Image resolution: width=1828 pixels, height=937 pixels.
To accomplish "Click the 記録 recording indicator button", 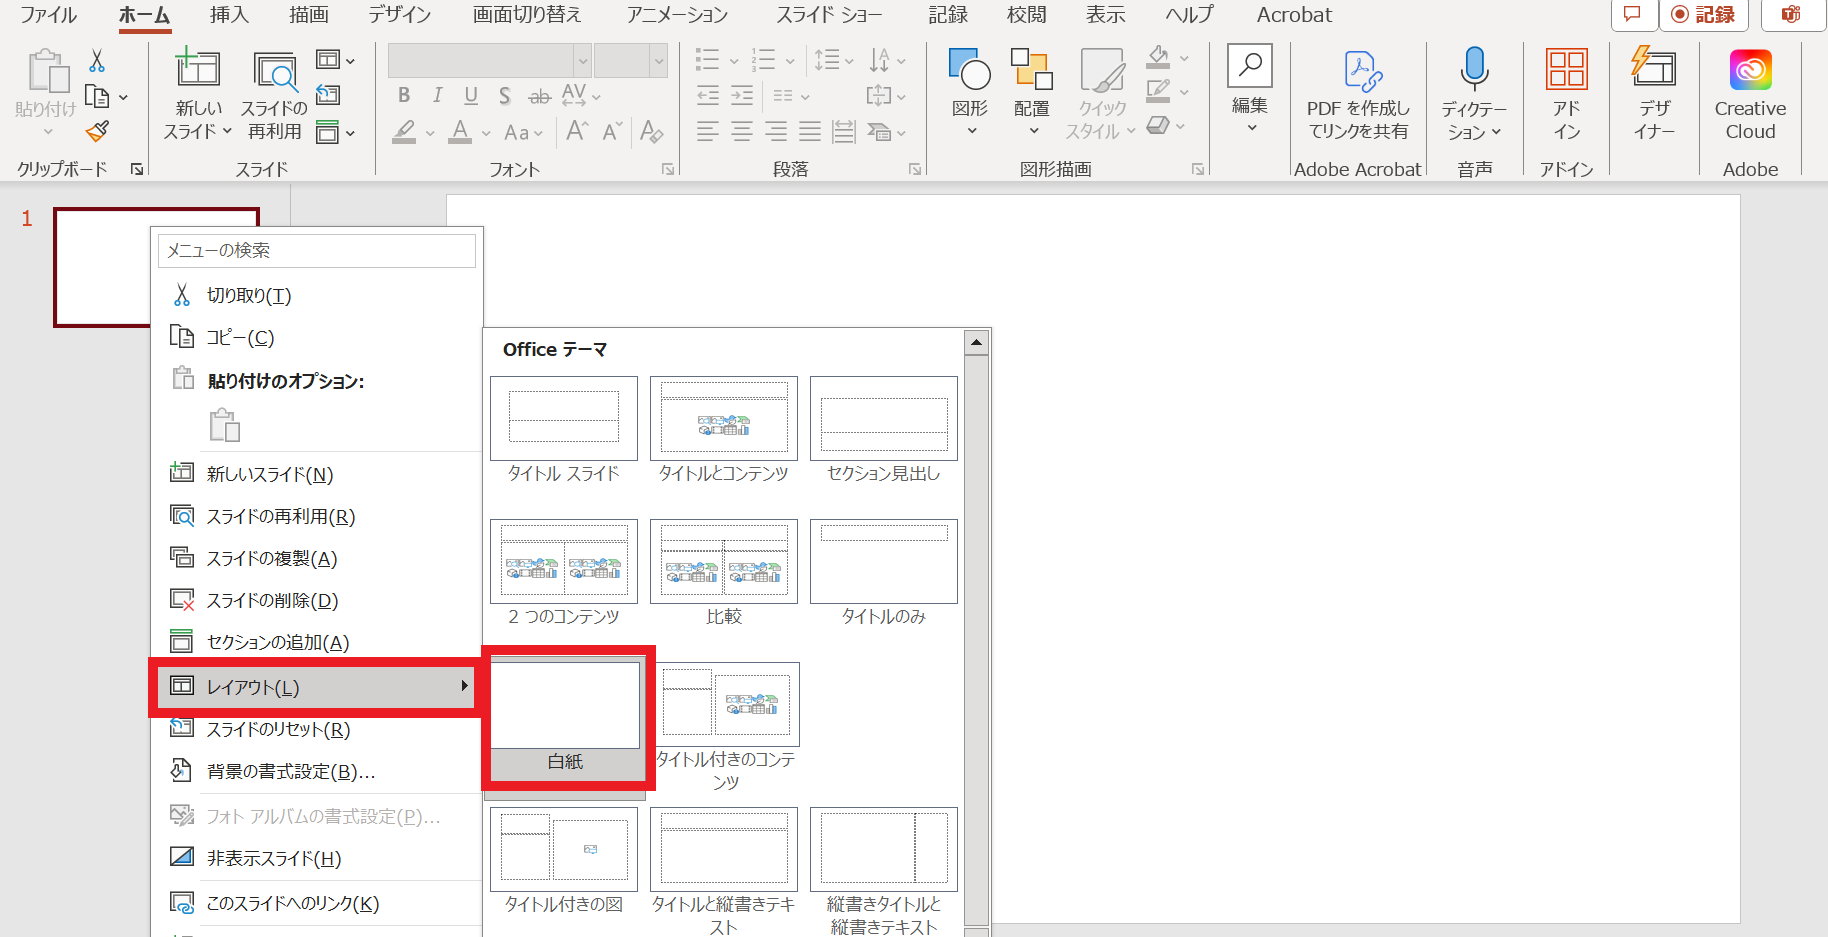I will (x=1704, y=15).
